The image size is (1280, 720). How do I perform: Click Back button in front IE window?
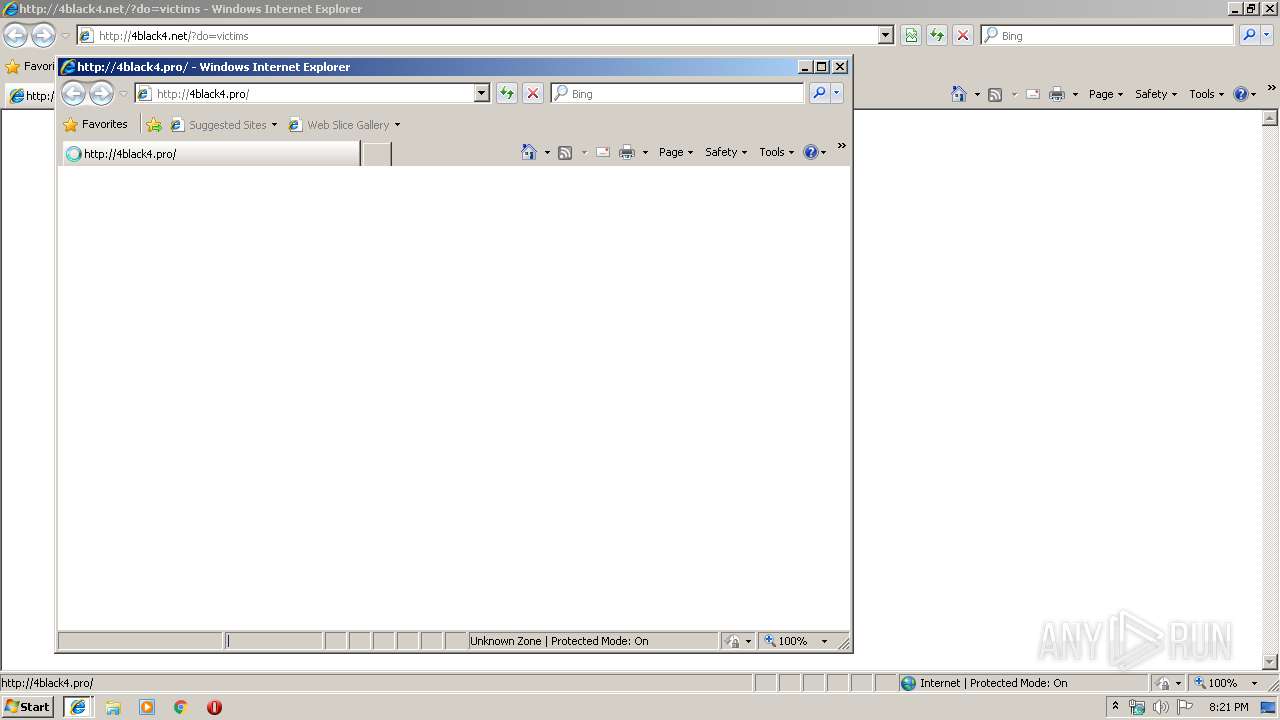pyautogui.click(x=73, y=93)
